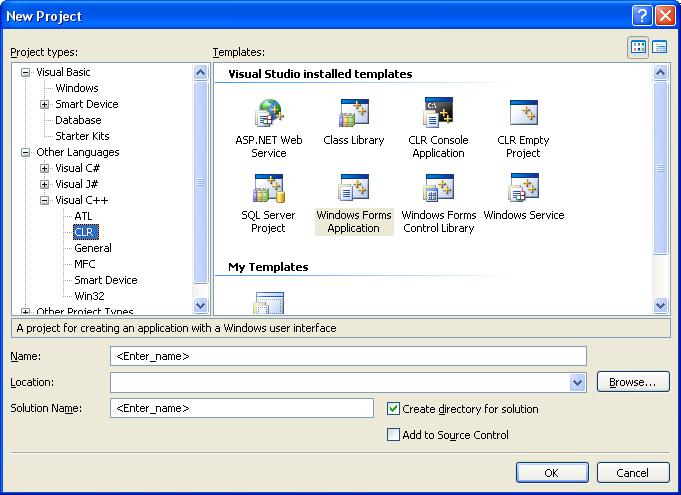This screenshot has height=495, width=681.
Task: Switch templates to large icons view
Action: pos(638,47)
